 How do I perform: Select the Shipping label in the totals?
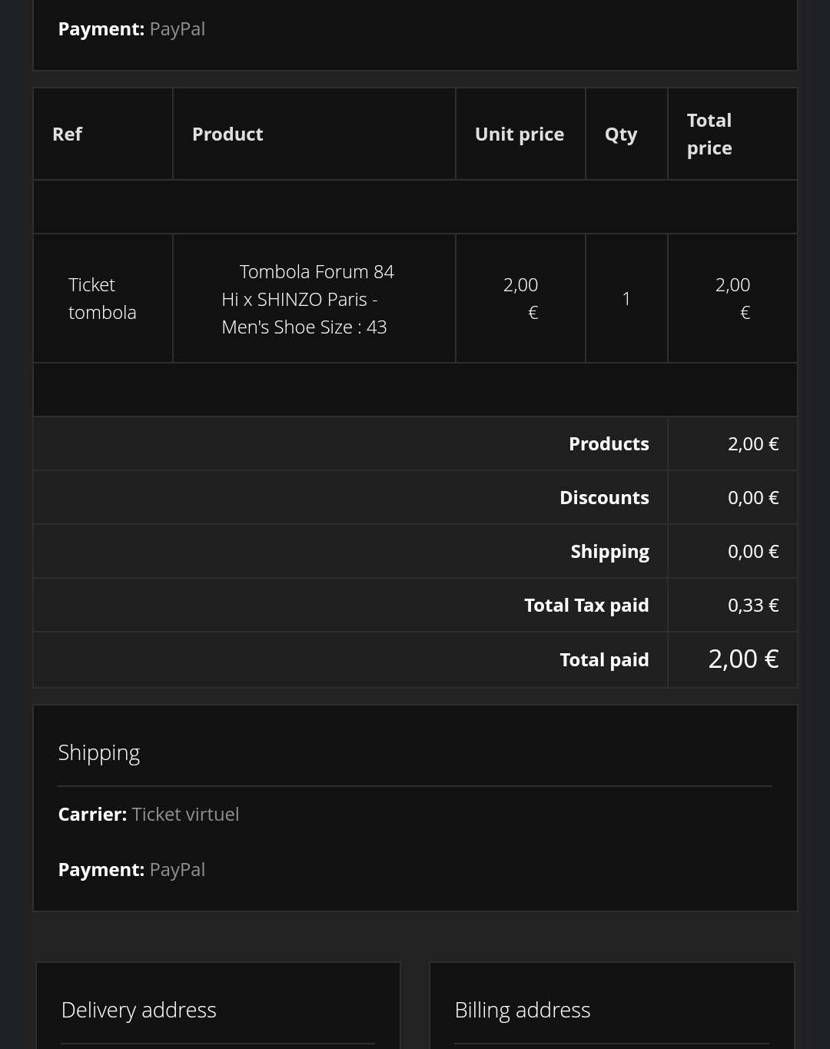click(609, 552)
